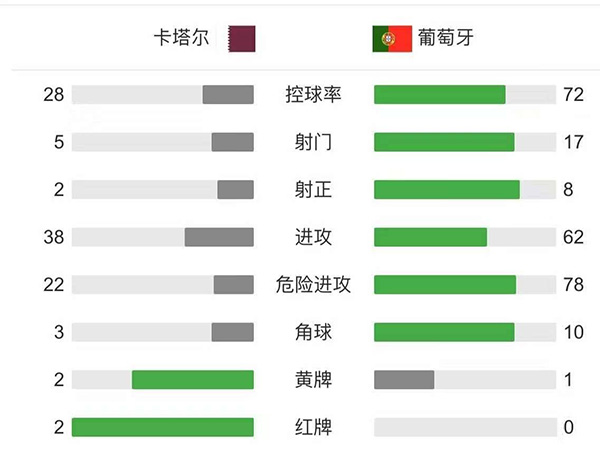The image size is (600, 451).
Task: Click Qatar's gray 控球率 bar
Action: click(228, 95)
